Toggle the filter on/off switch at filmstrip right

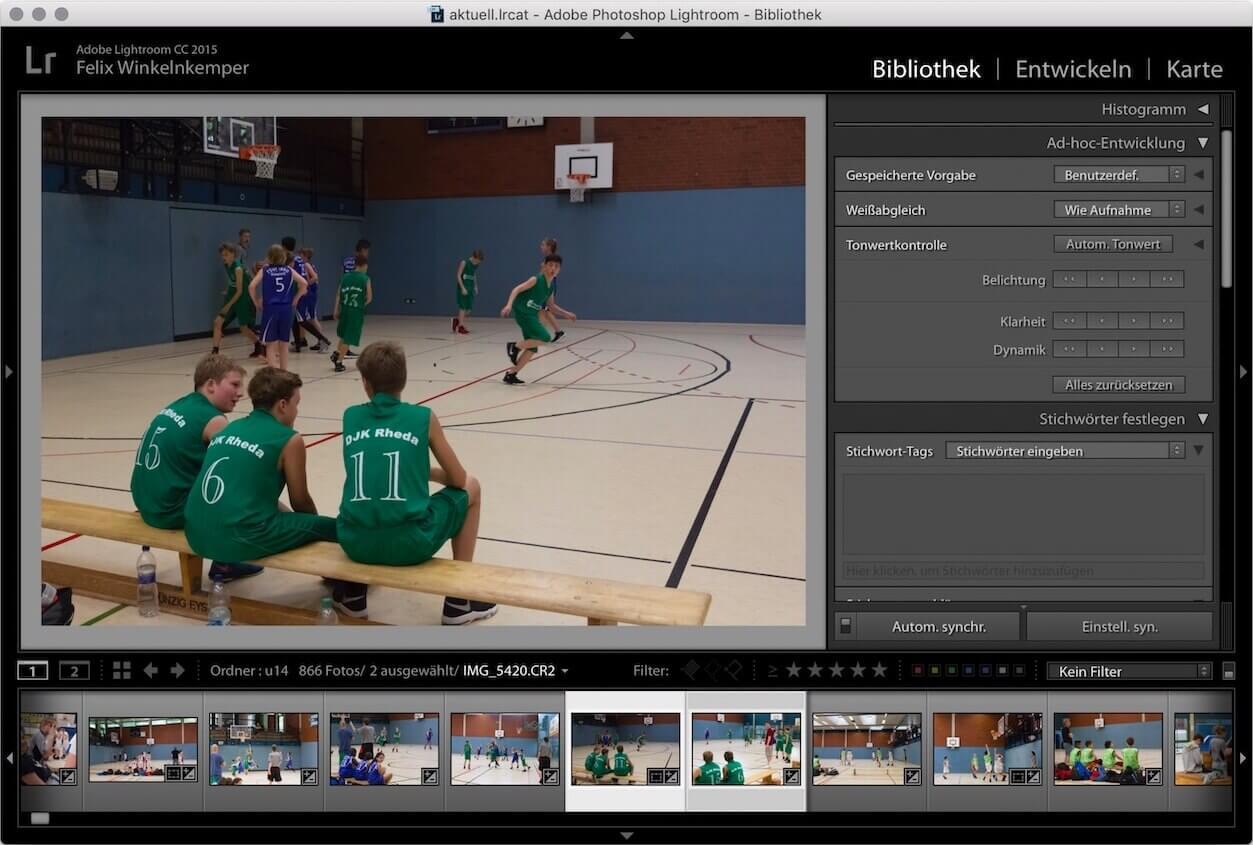pyautogui.click(x=1229, y=672)
